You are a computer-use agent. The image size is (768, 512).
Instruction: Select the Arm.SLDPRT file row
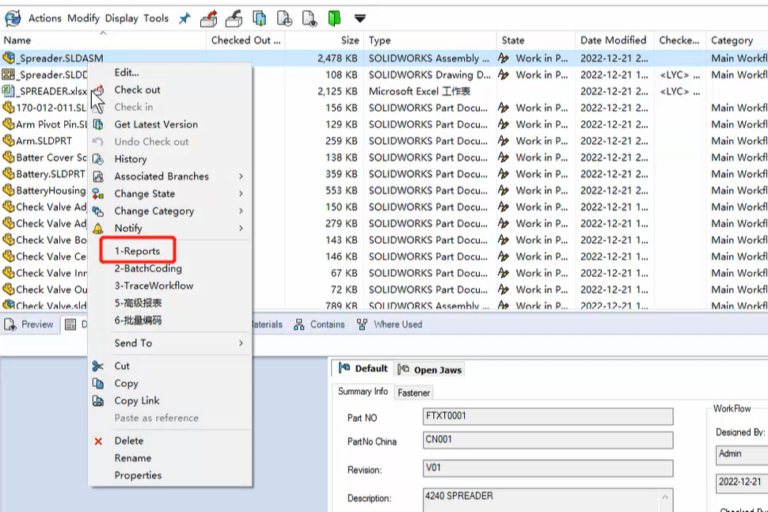point(384,141)
